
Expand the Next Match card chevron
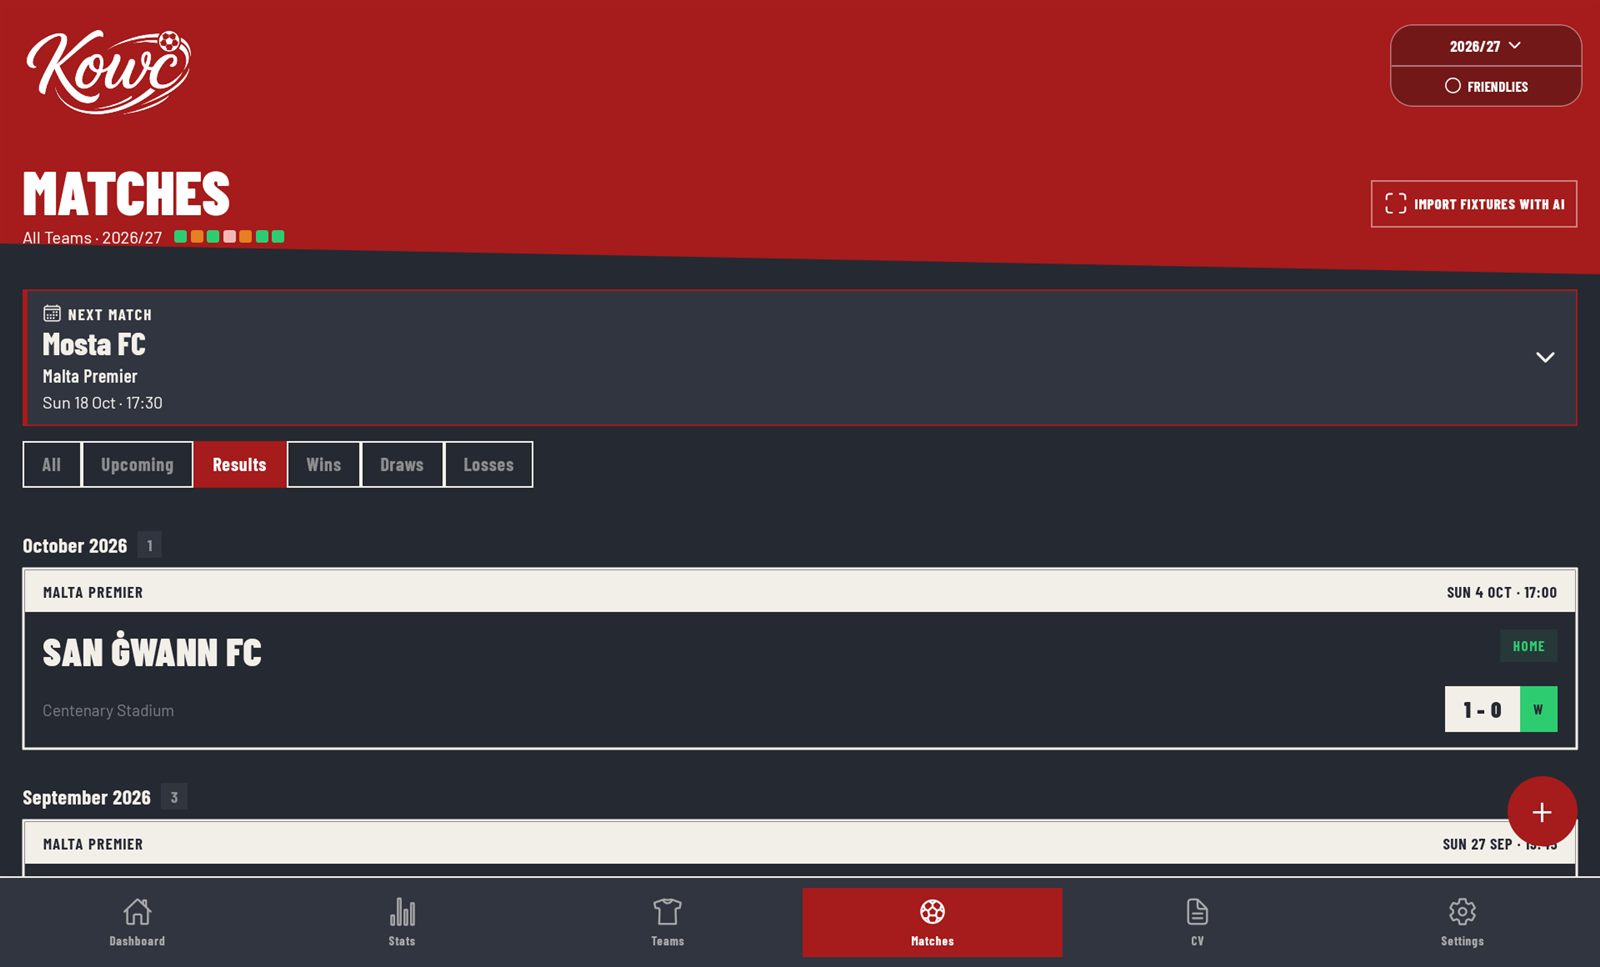1545,357
